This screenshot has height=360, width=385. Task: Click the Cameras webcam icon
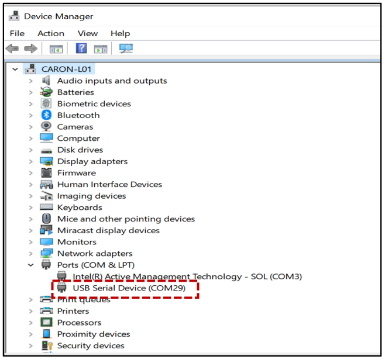(x=46, y=127)
